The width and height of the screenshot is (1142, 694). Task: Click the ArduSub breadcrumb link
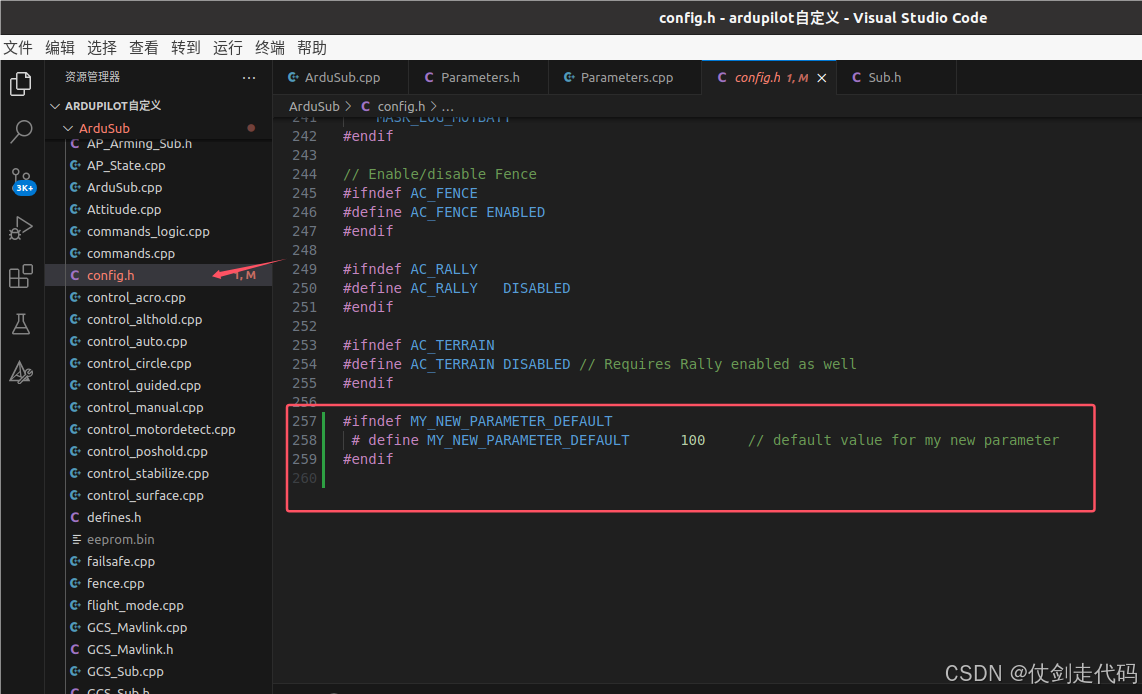pyautogui.click(x=315, y=106)
